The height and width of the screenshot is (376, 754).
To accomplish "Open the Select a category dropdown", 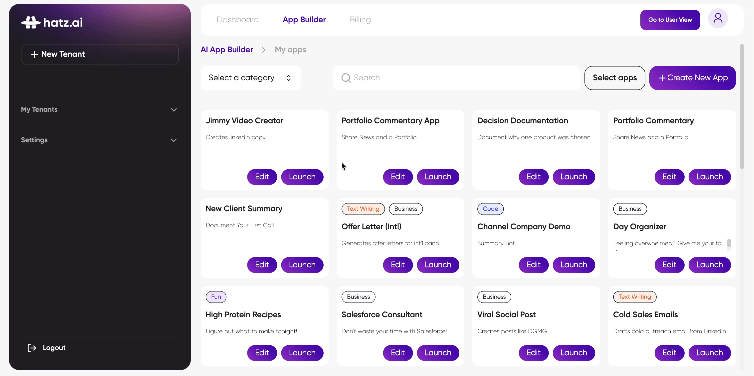I will [x=251, y=78].
